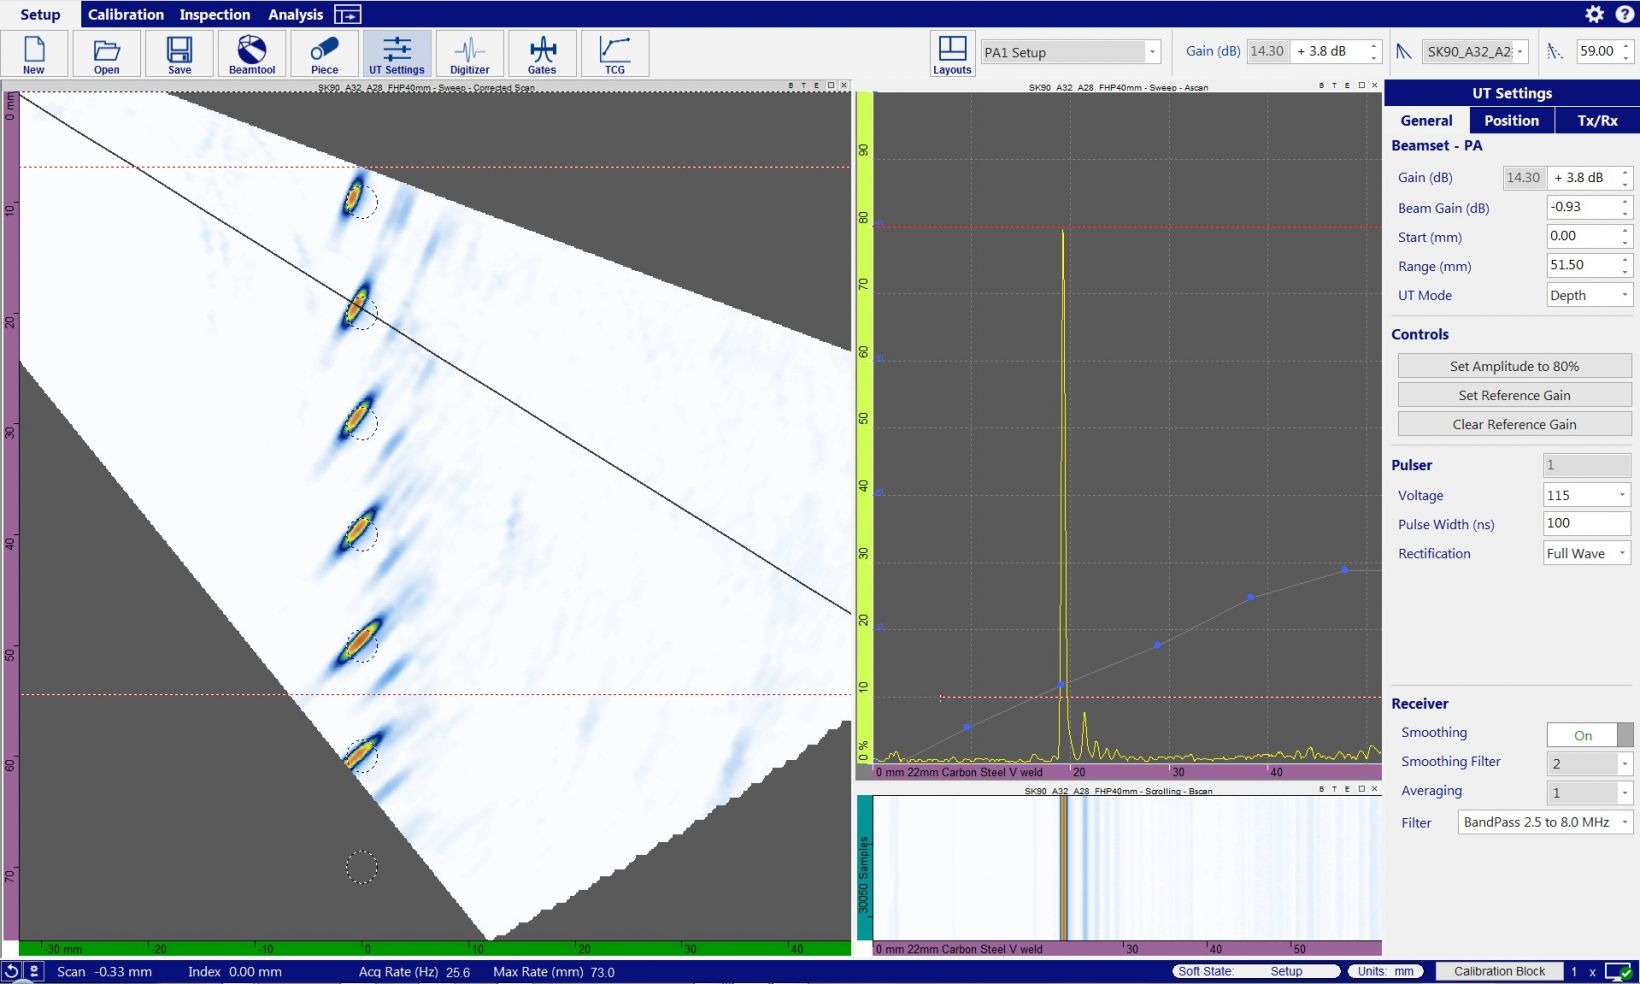Launch the Beamtool icon
This screenshot has height=984, width=1640.
click(x=252, y=54)
